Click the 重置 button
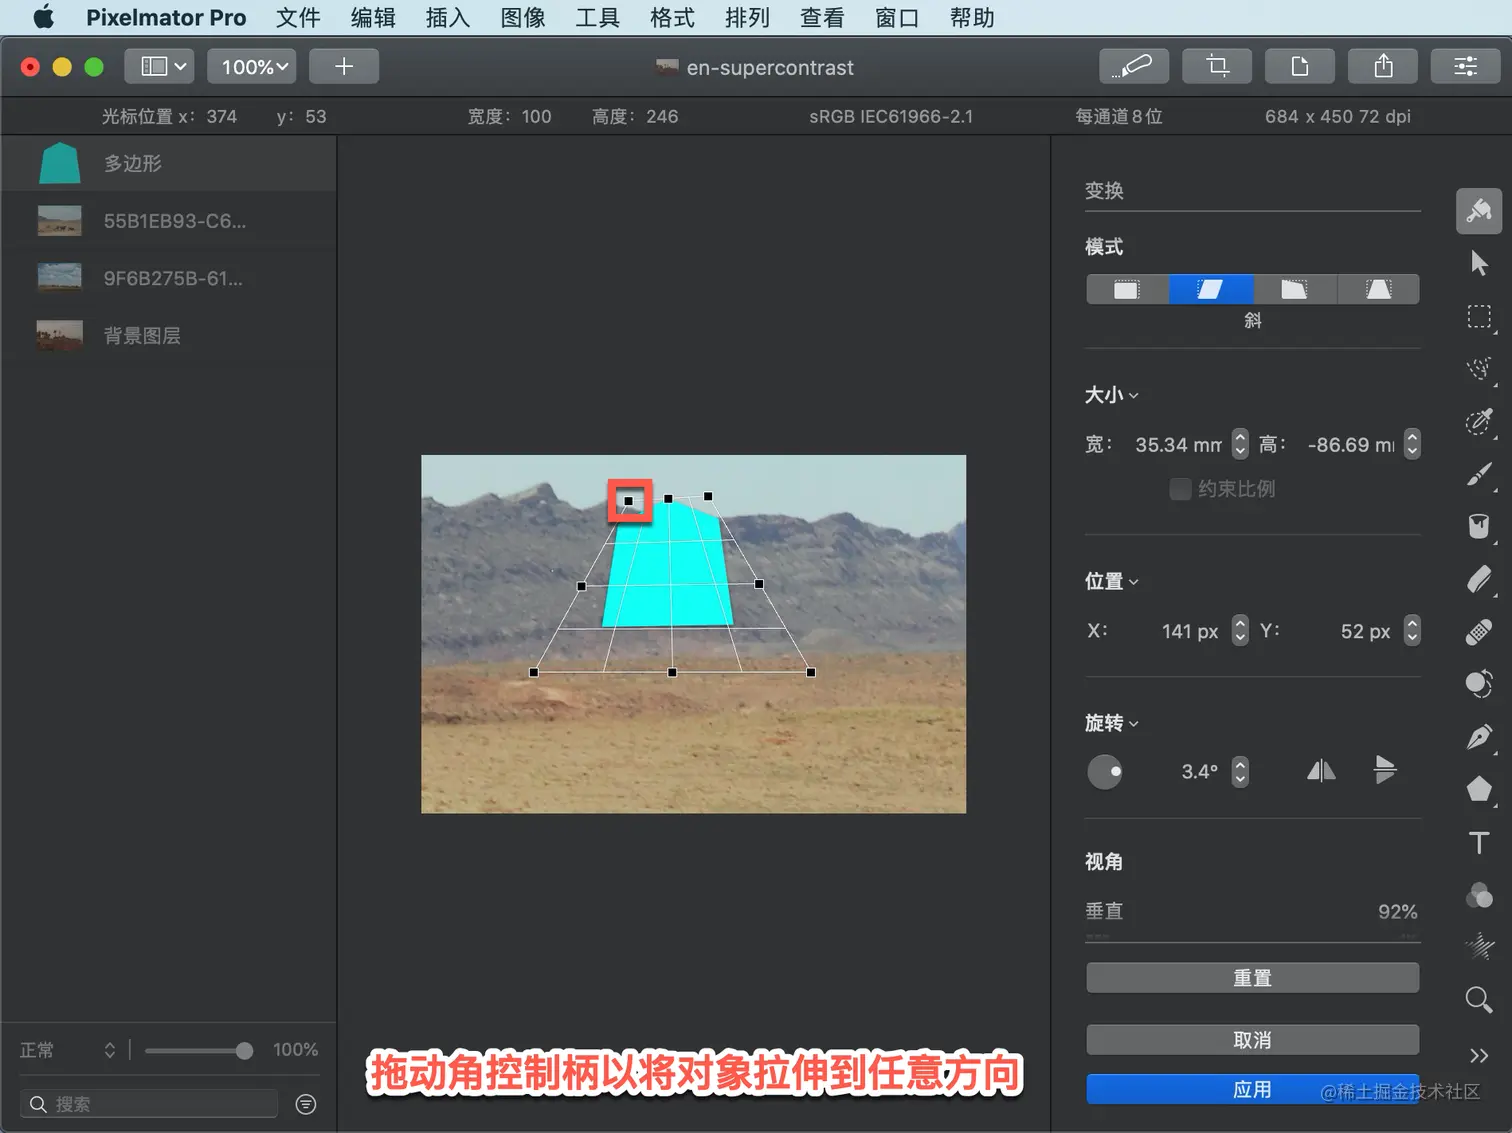 1252,978
